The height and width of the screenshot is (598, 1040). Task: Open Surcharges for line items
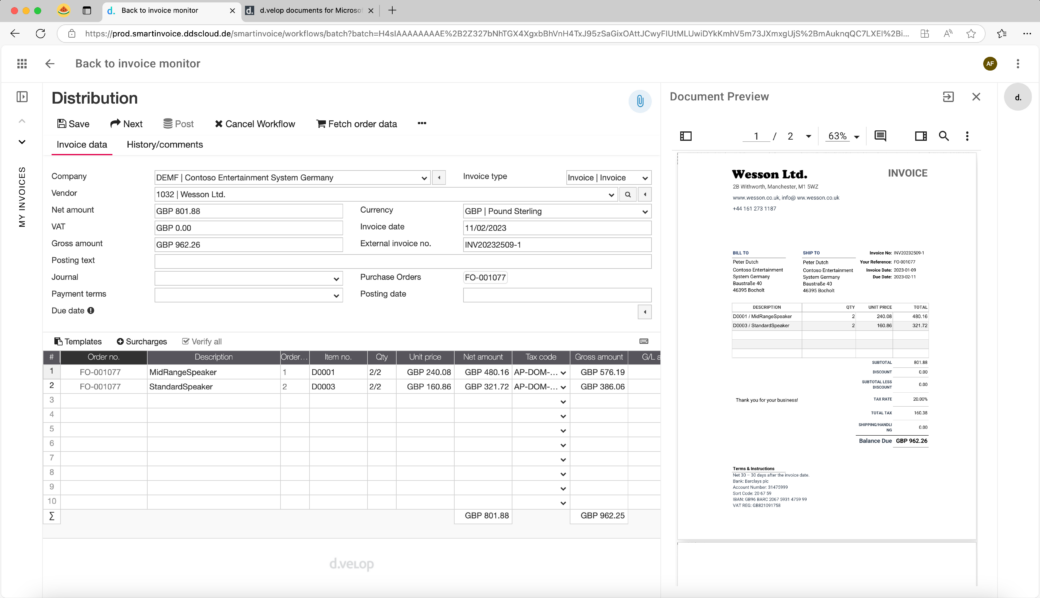click(x=142, y=341)
